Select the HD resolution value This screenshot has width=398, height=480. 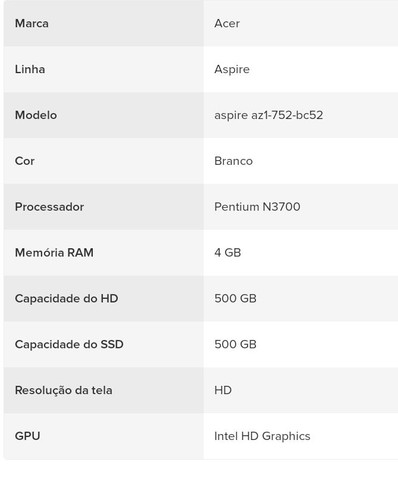[223, 390]
